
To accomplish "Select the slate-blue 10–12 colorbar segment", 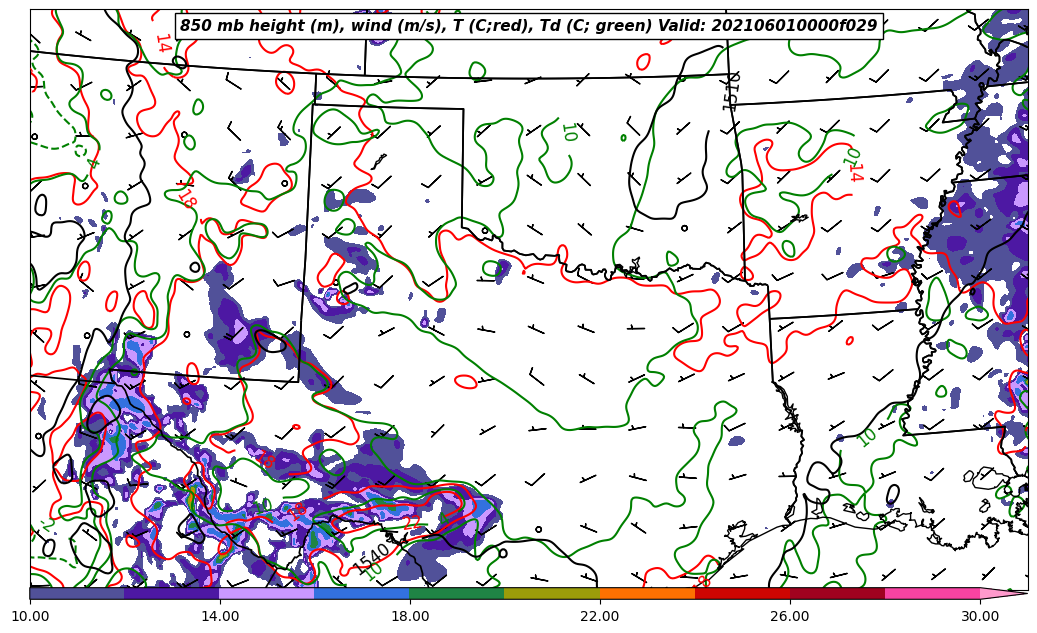I will pyautogui.click(x=77, y=593).
